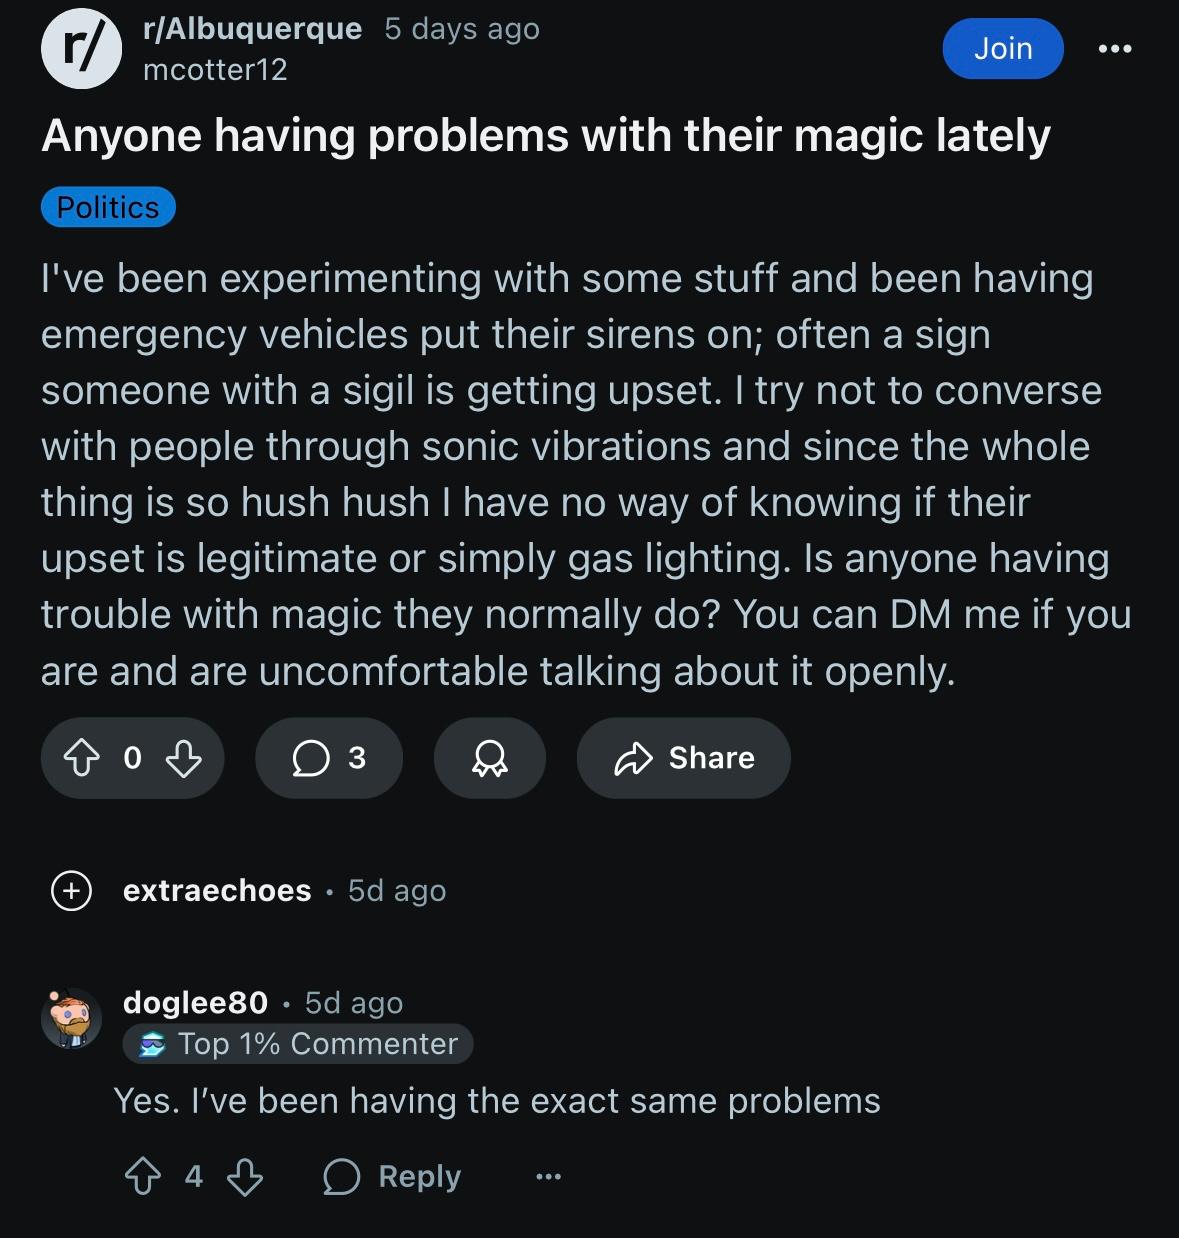Upvote the magic problems post
Screen dimensions: 1179x1238
coord(82,758)
